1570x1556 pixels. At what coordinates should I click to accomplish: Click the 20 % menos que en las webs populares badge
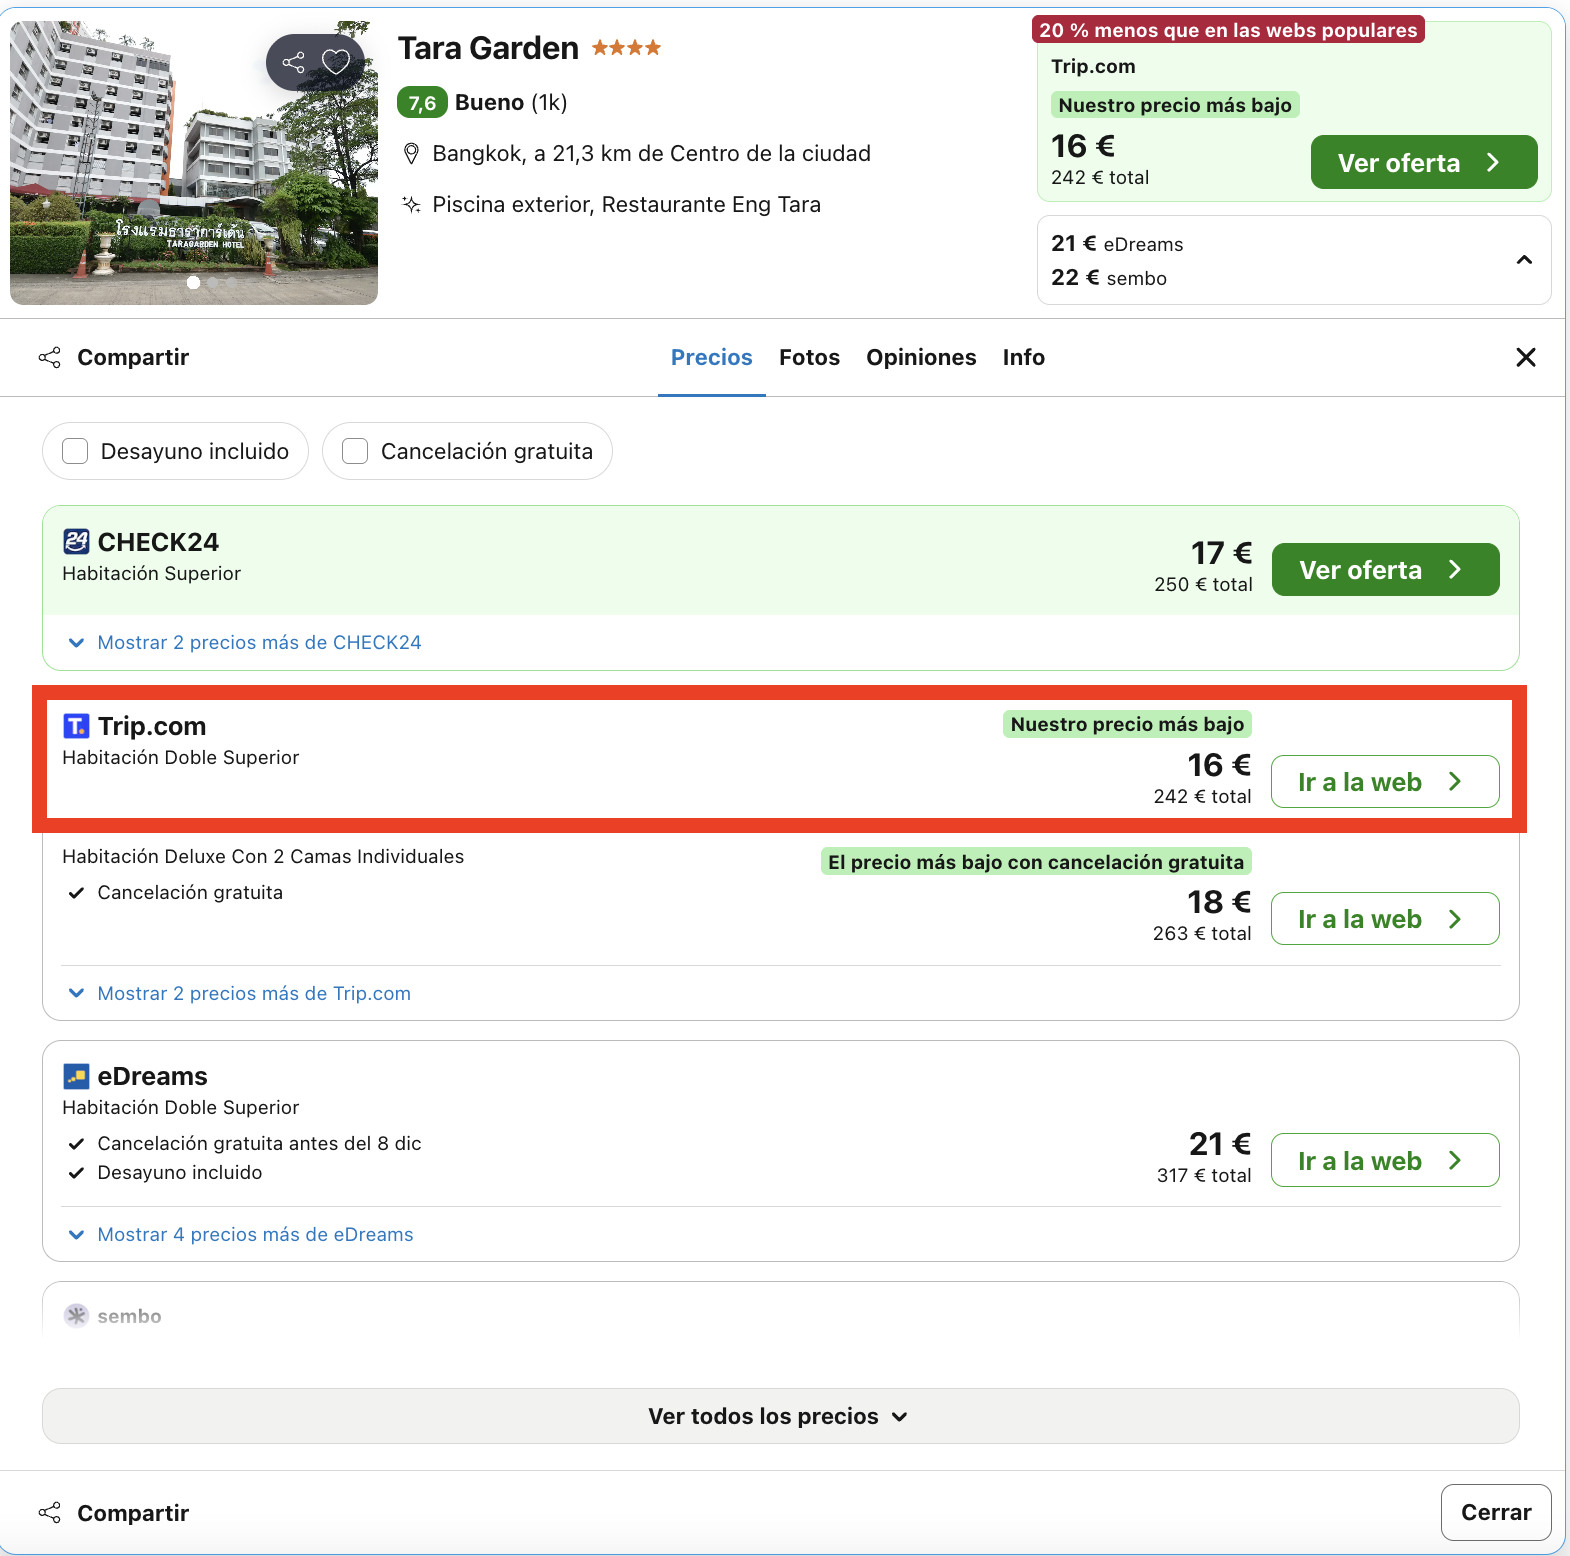pyautogui.click(x=1228, y=30)
